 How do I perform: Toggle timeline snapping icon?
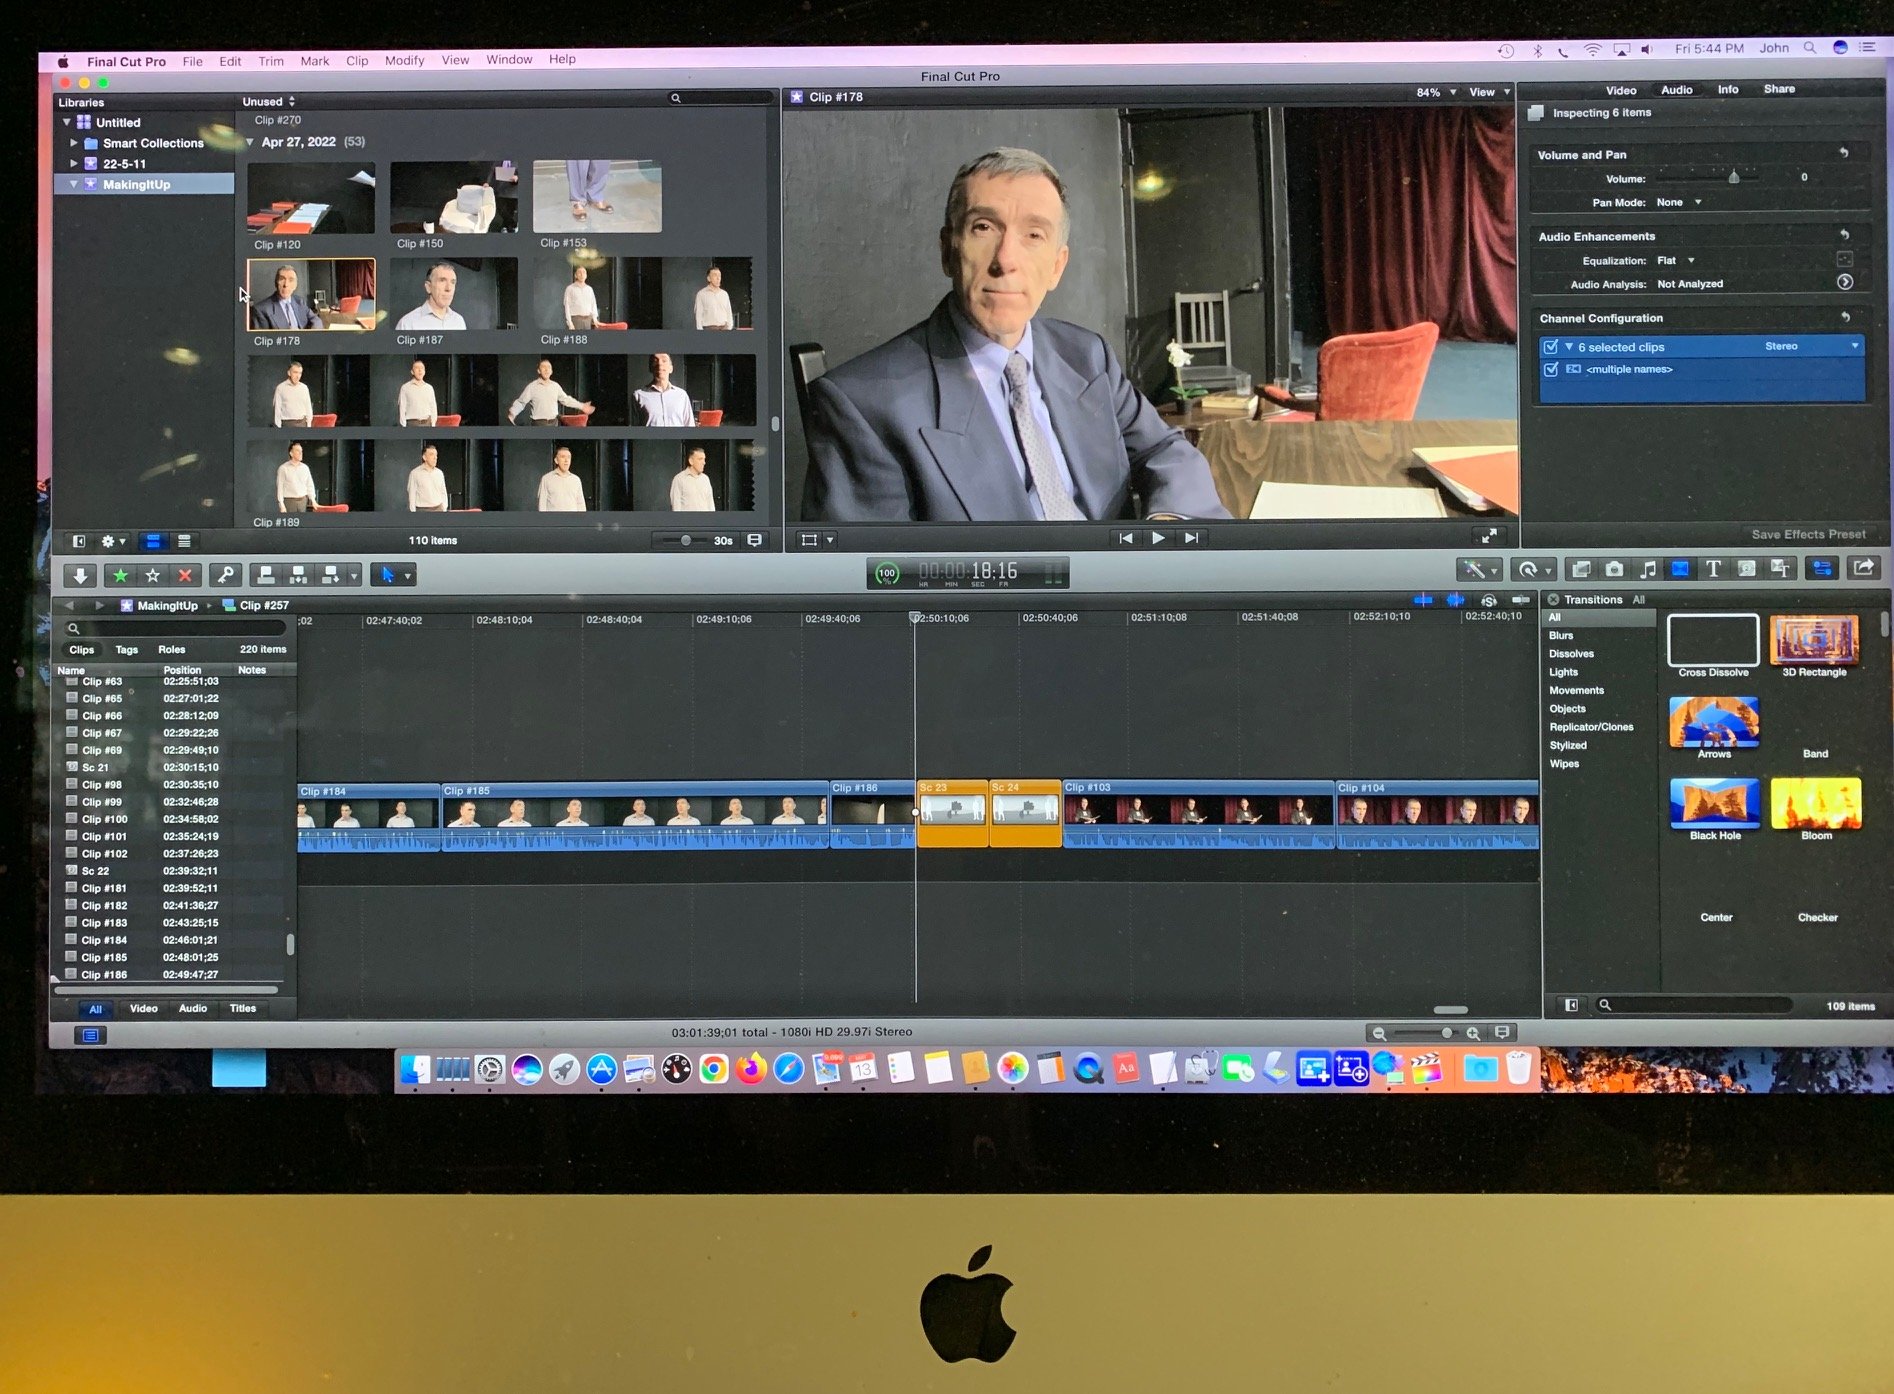pos(1521,600)
